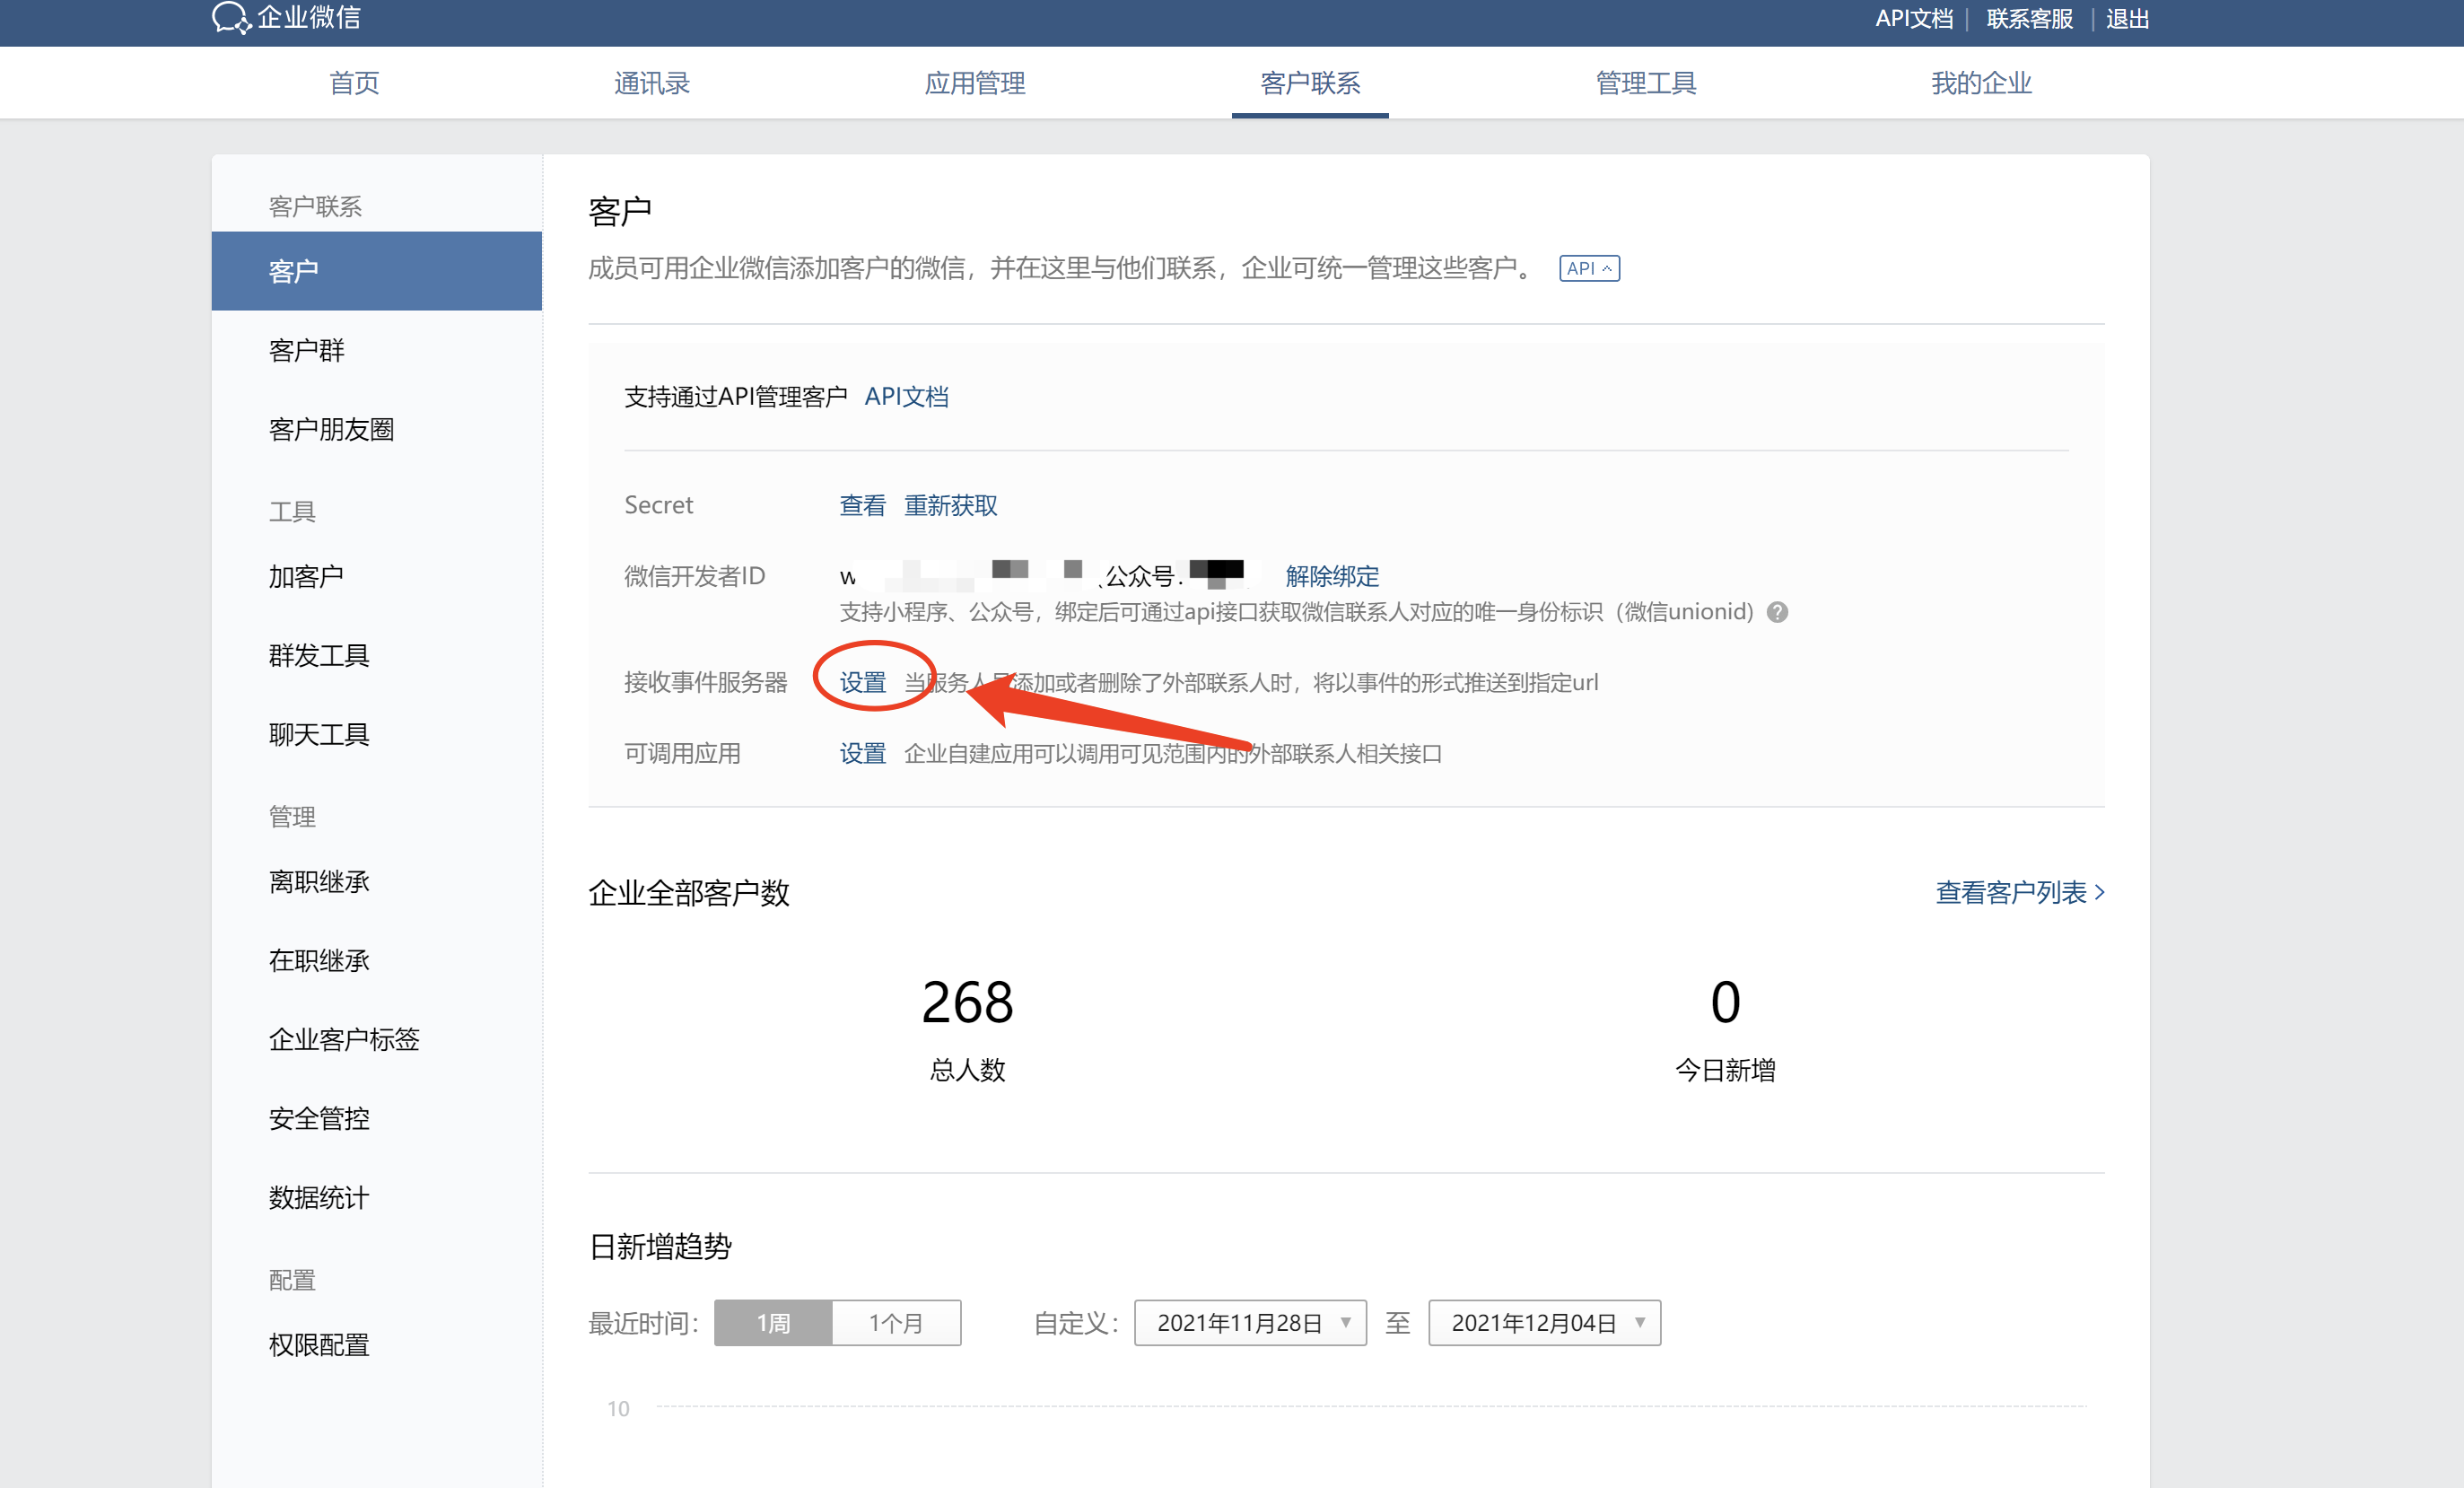
Task: Click 设置 for 可调用应用
Action: 862,753
